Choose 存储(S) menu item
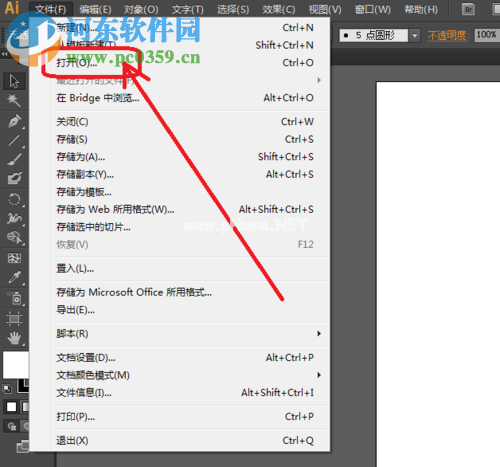Image resolution: width=500 pixels, height=467 pixels. tap(191, 139)
